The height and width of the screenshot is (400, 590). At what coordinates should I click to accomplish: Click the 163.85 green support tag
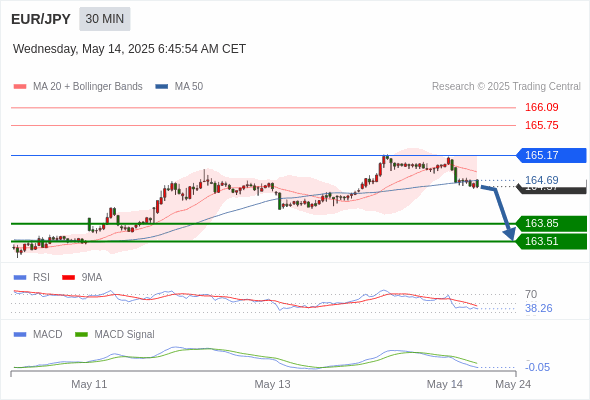551,224
